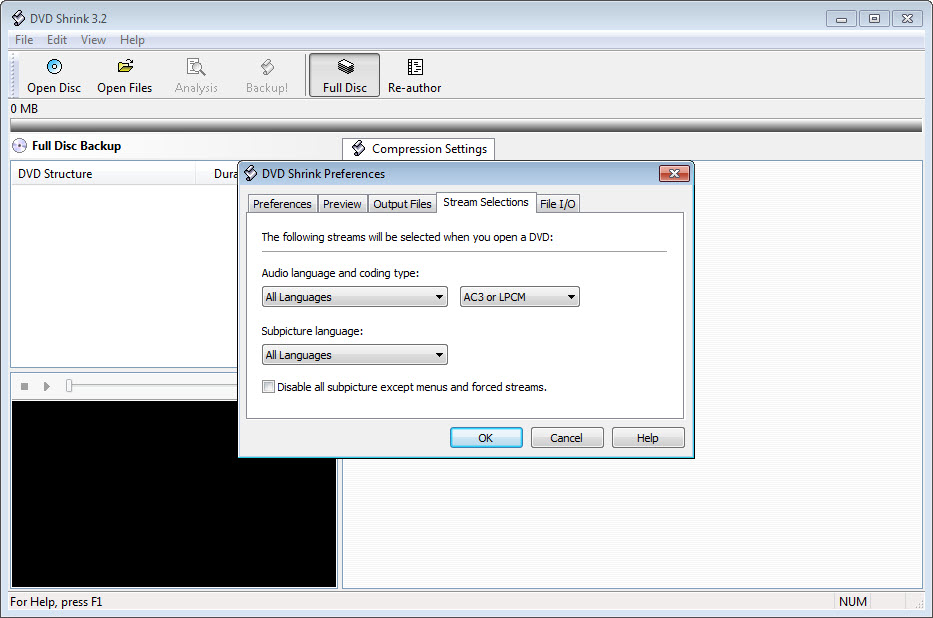Open the audio language dropdown
This screenshot has width=933, height=618.
pyautogui.click(x=355, y=297)
